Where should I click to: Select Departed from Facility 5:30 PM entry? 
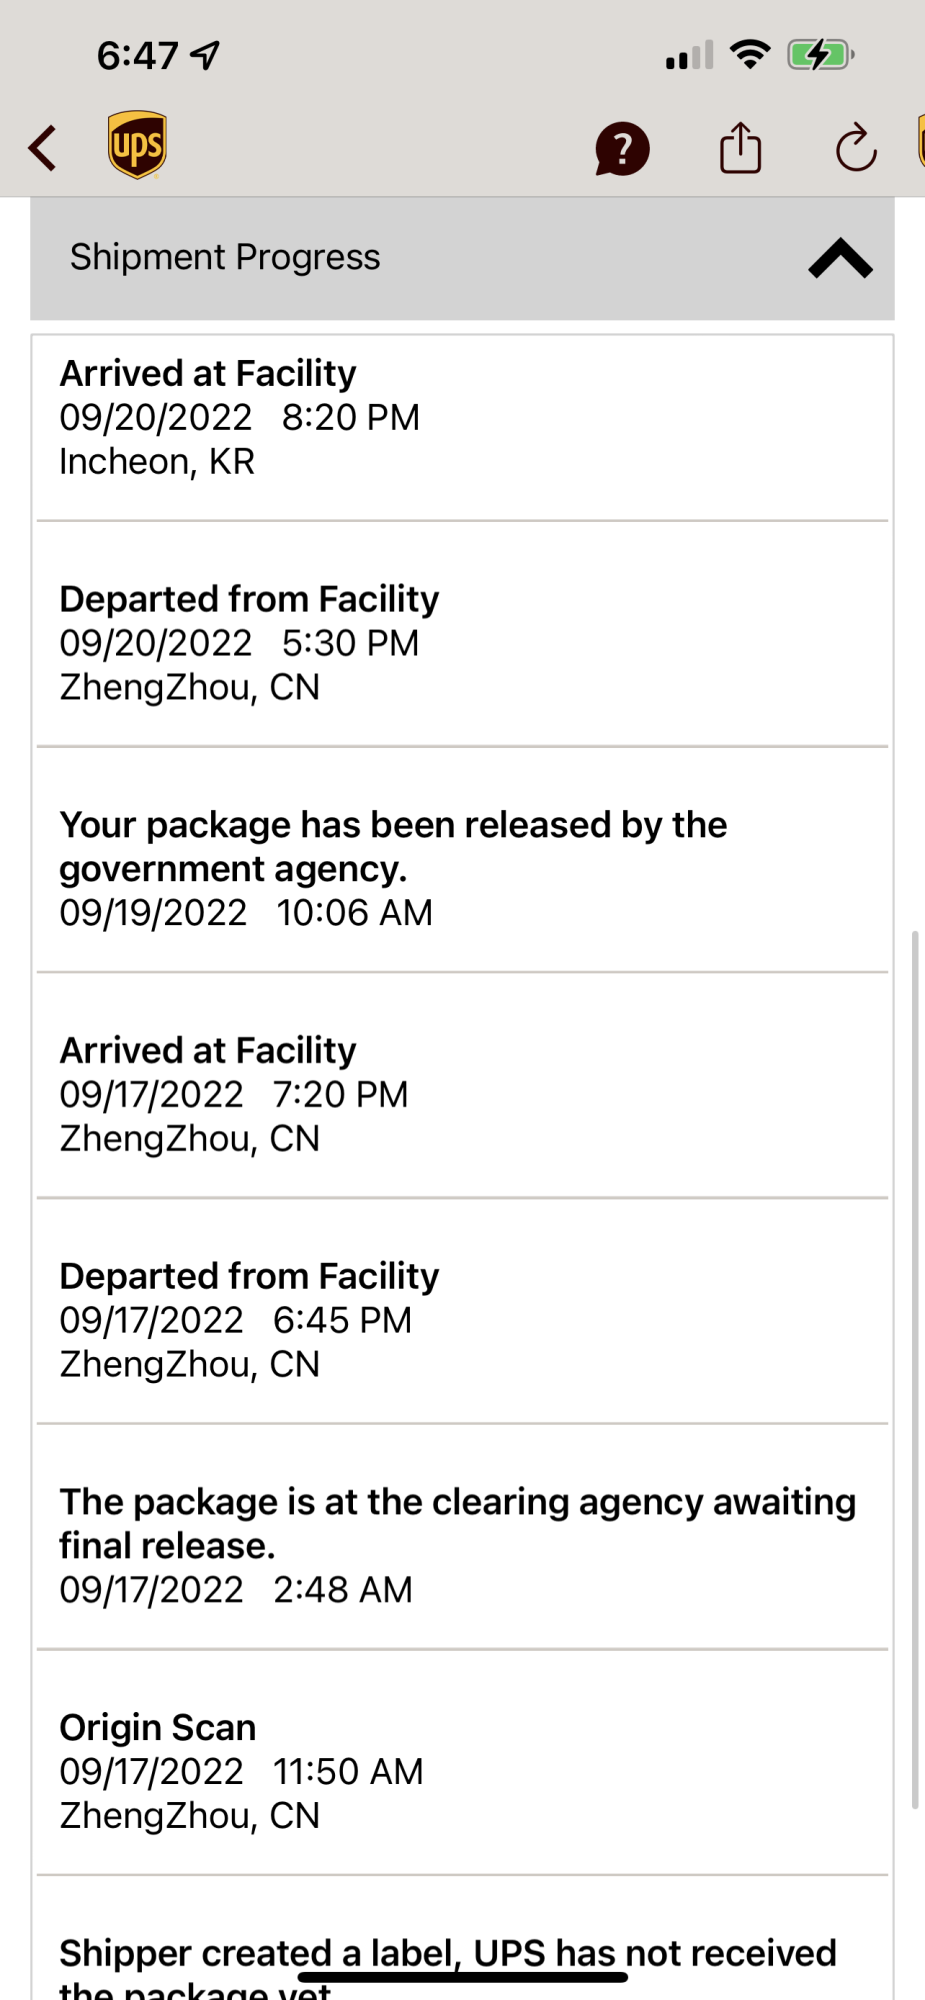[x=462, y=634]
